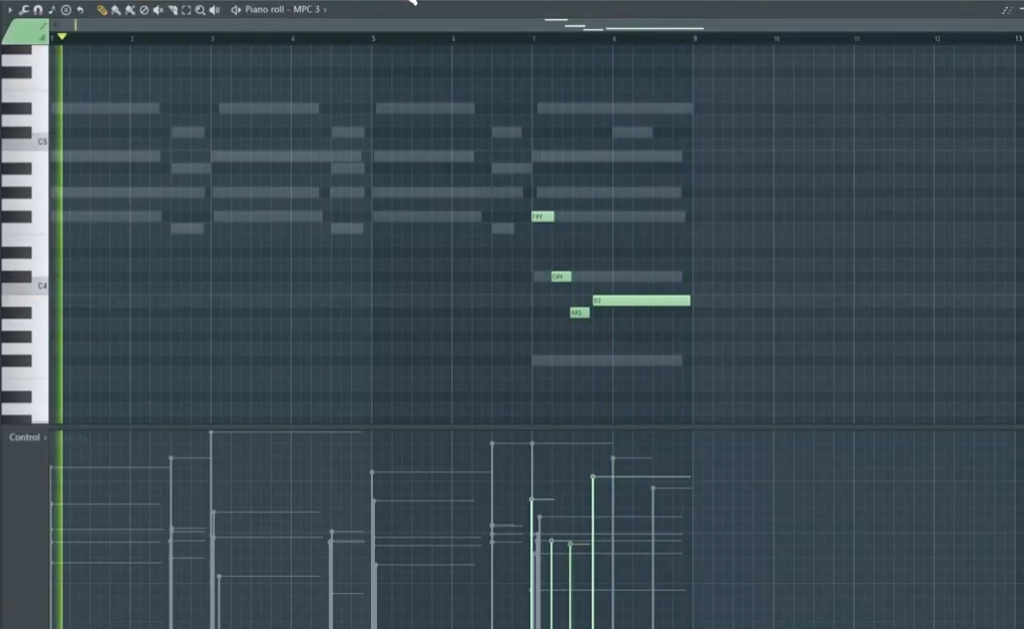Open the piano roll options menu arrow
Image resolution: width=1024 pixels, height=629 pixels.
coord(10,10)
